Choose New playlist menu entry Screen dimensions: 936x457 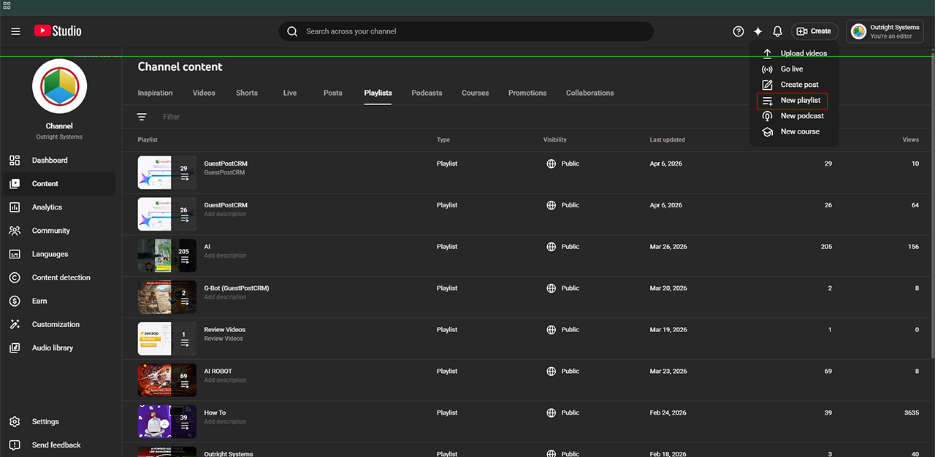pos(792,101)
